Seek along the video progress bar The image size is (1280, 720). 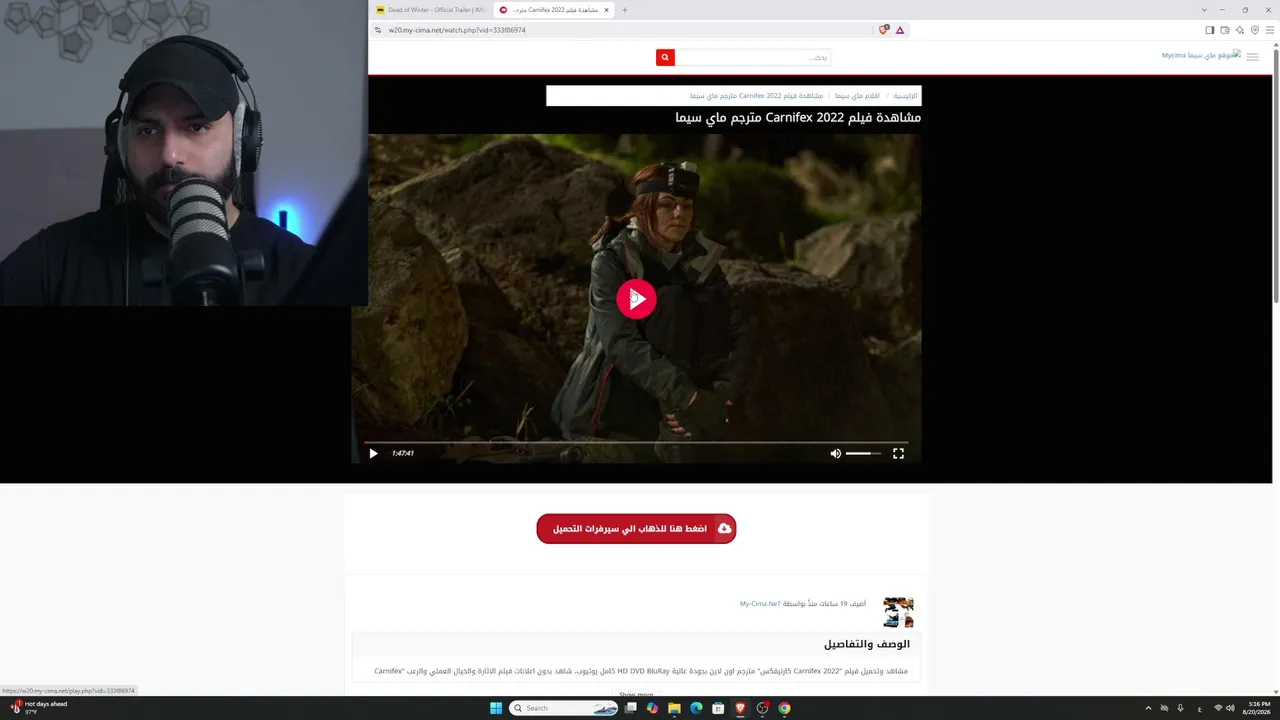coord(636,442)
